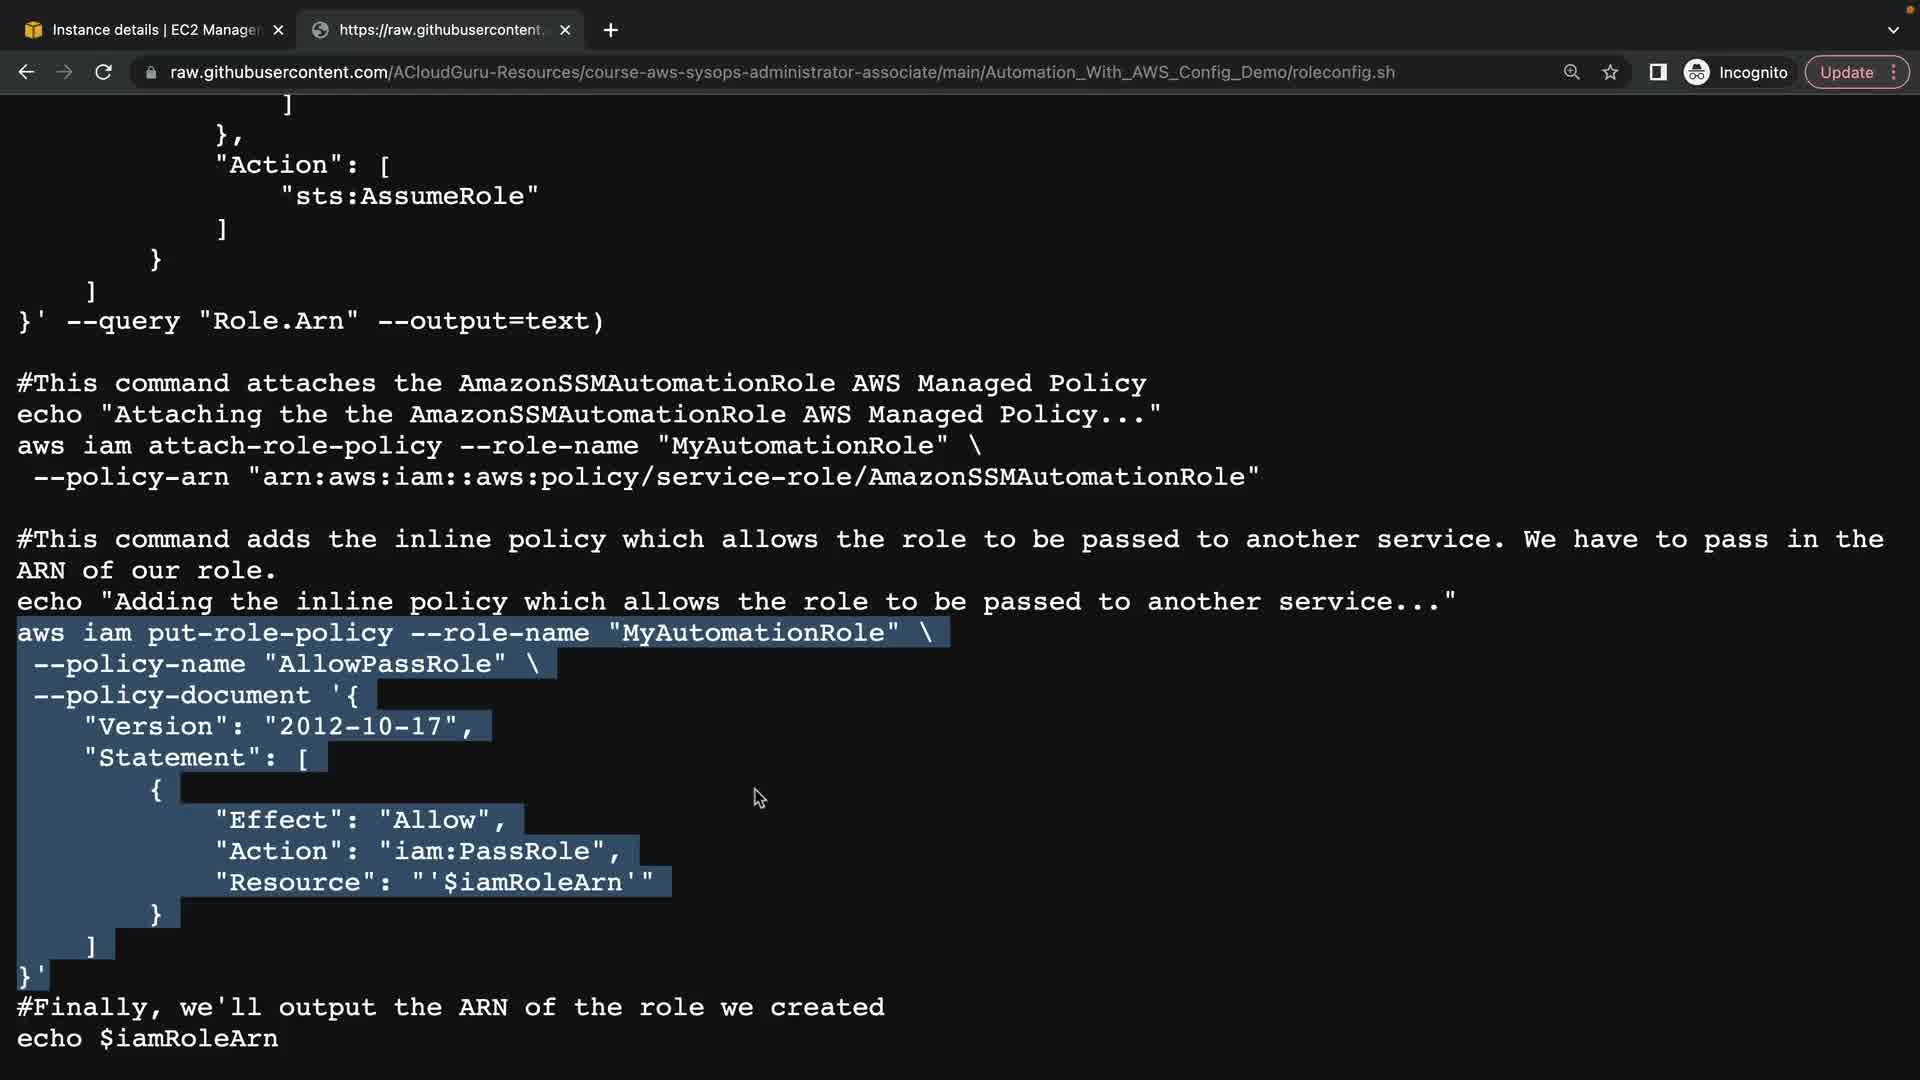Close the Instance details EC2 tab
Image resolution: width=1920 pixels, height=1080 pixels.
(278, 30)
